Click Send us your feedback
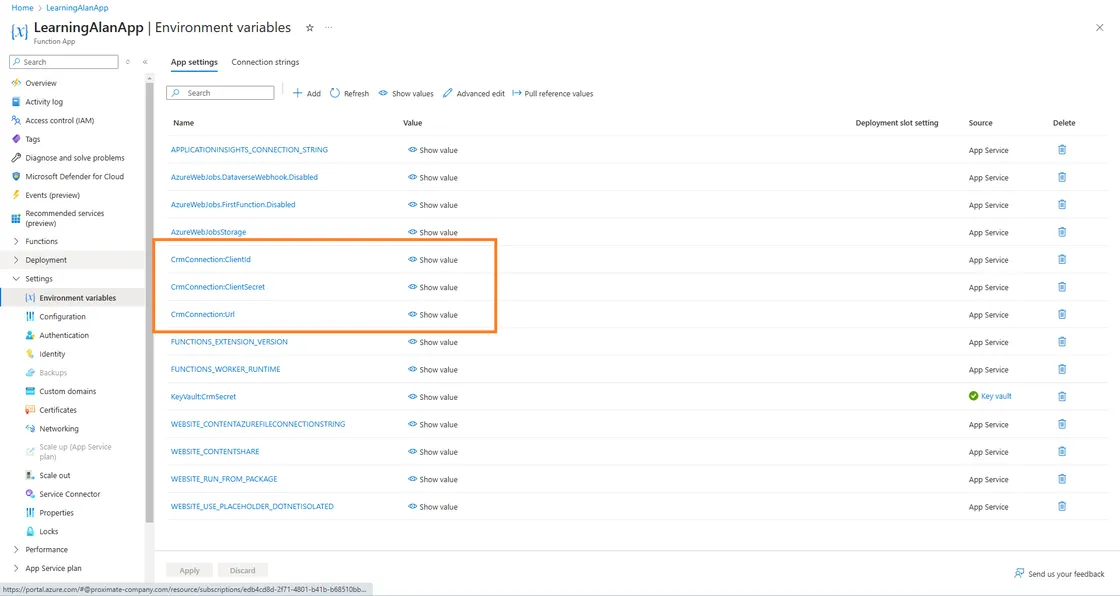 [1059, 574]
